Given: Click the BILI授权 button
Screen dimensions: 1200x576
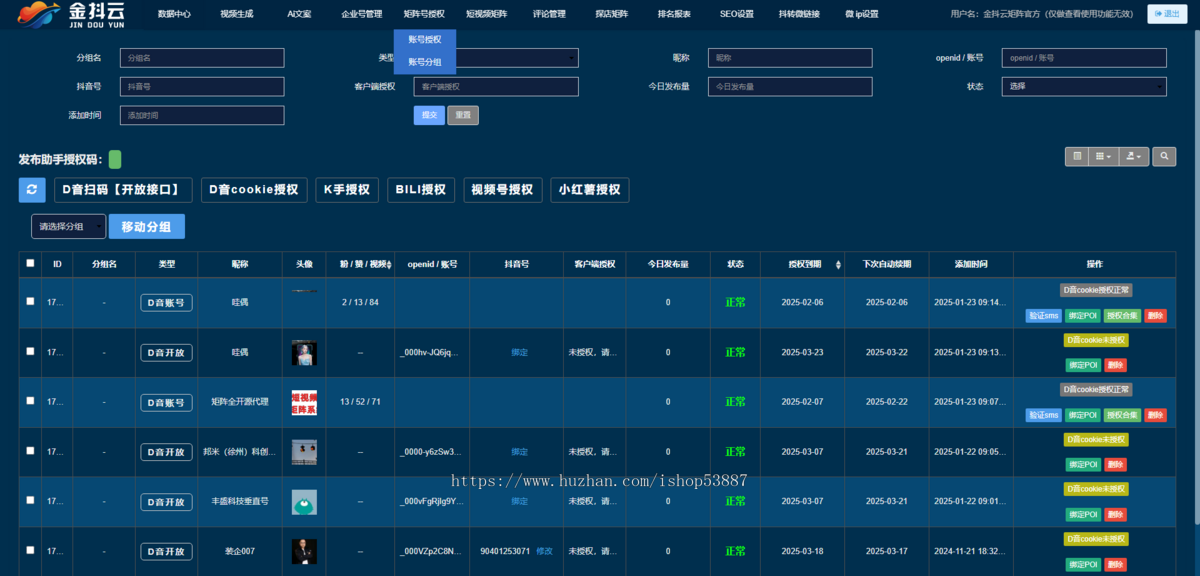Looking at the screenshot, I should click(421, 190).
